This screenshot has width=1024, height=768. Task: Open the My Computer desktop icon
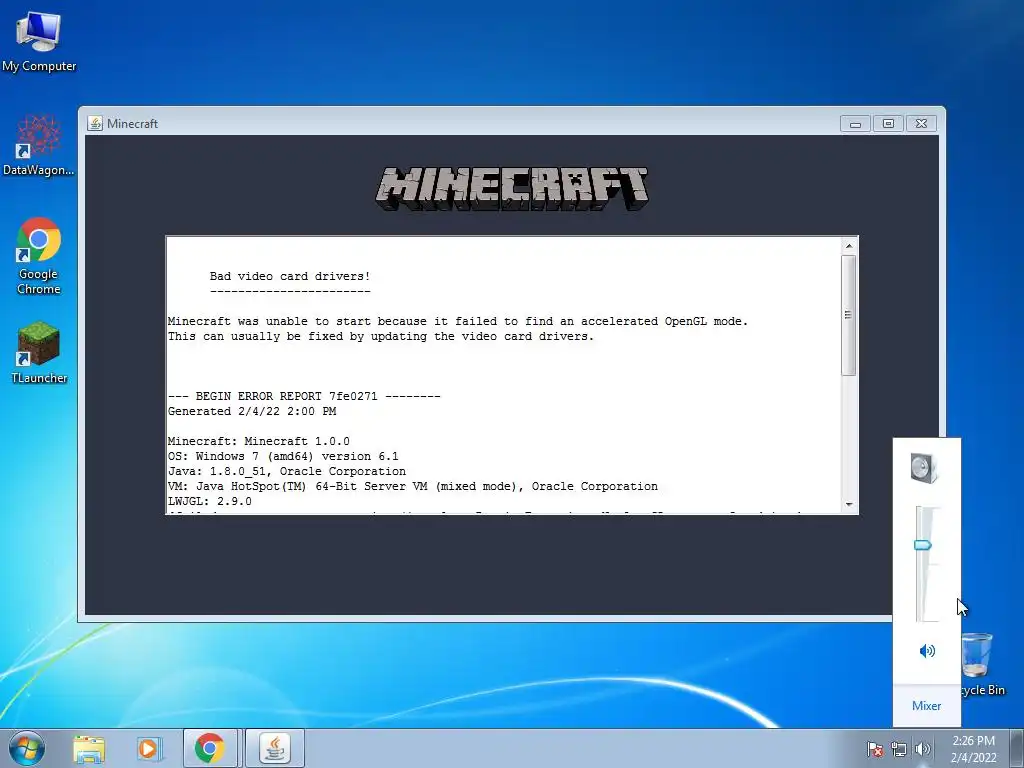click(39, 41)
